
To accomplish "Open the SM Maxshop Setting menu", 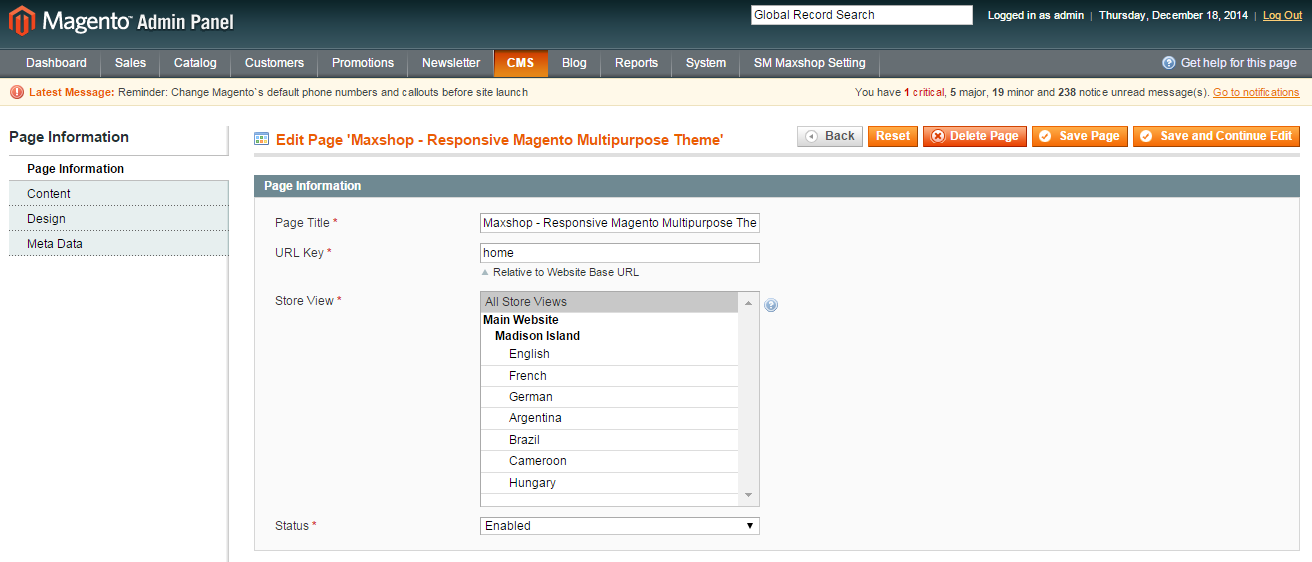I will [810, 63].
